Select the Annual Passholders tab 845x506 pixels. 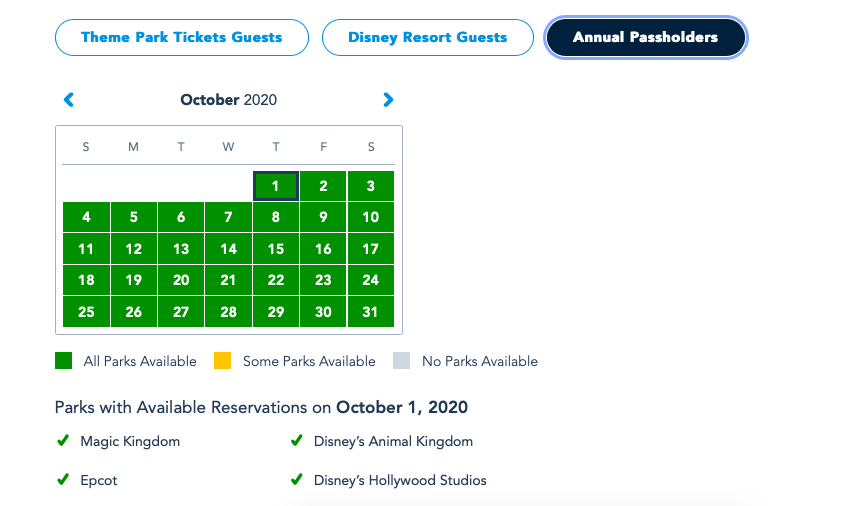645,38
